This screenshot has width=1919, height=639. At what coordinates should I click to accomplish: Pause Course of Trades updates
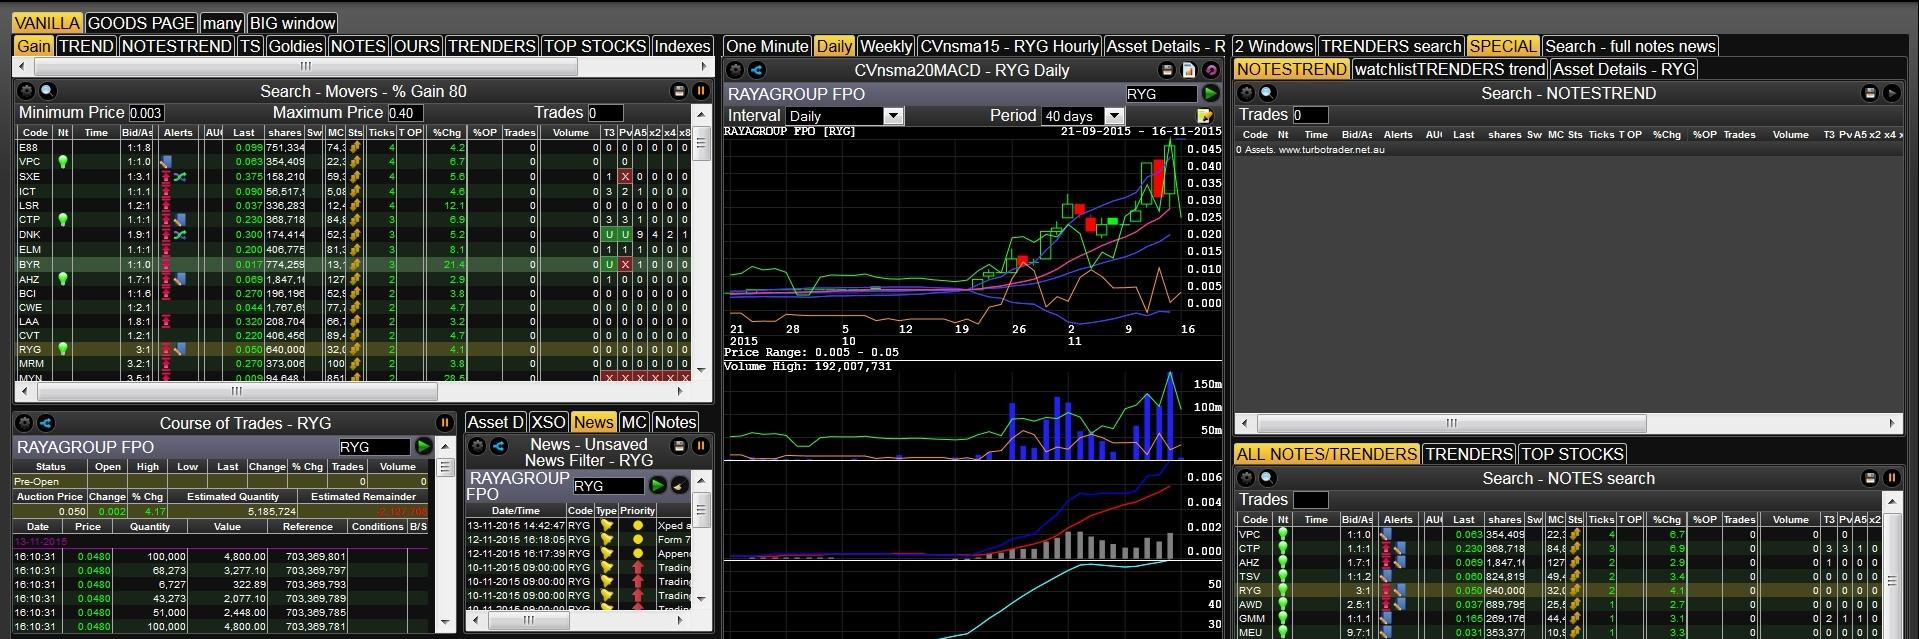click(445, 423)
